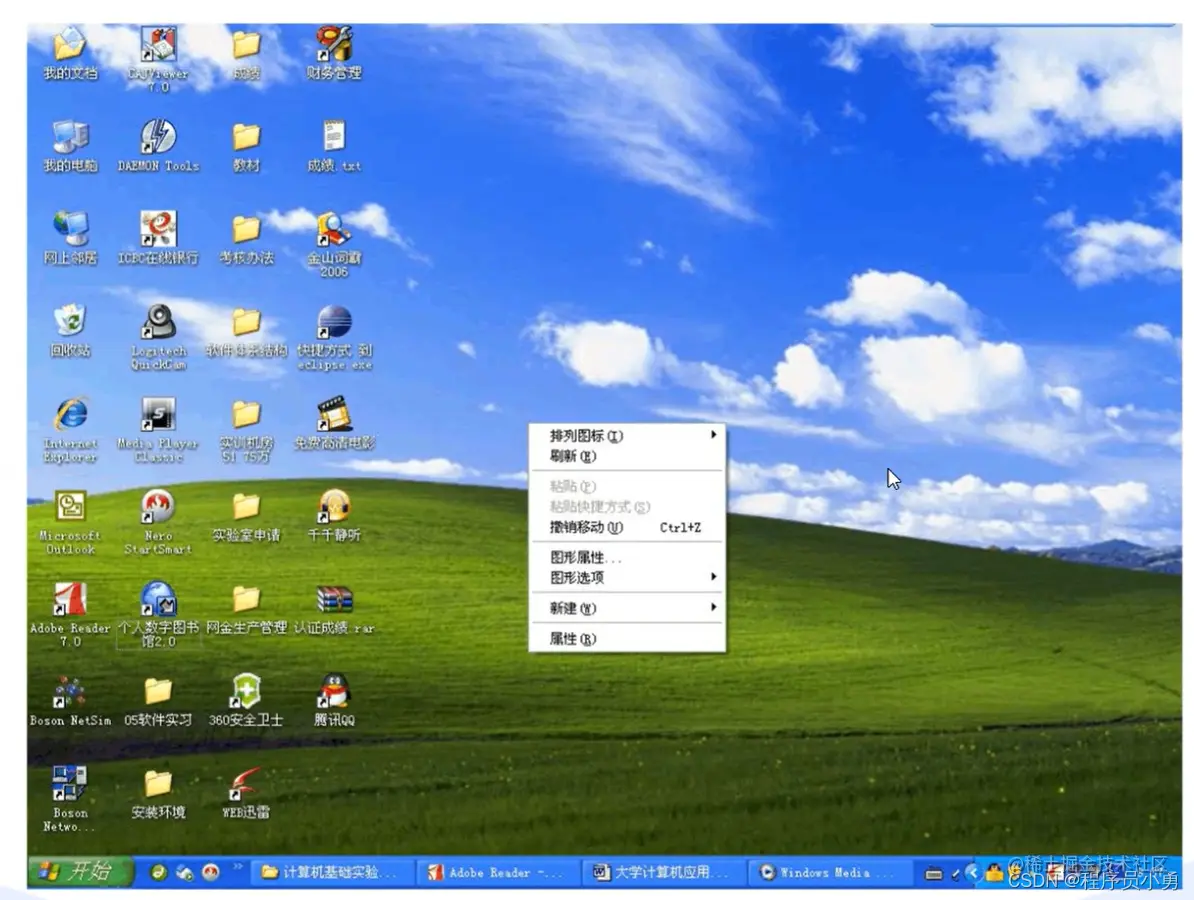The width and height of the screenshot is (1194, 900).
Task: Launch the 千千静听 music player
Action: [334, 516]
